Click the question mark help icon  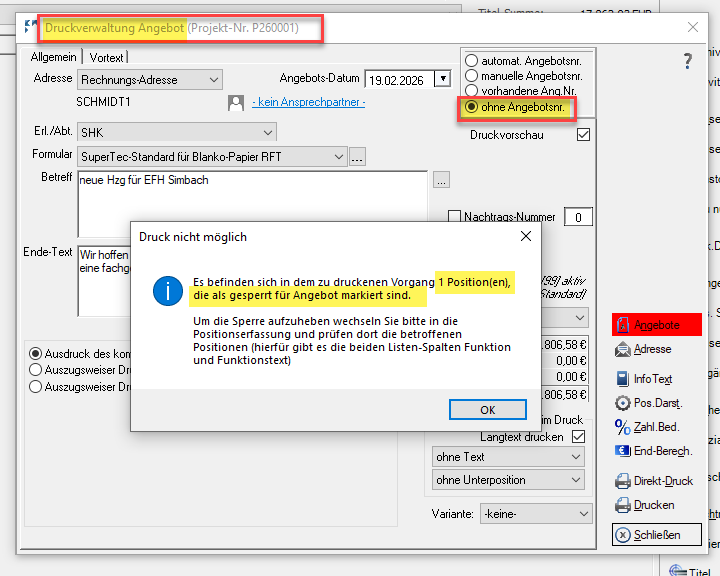point(688,62)
